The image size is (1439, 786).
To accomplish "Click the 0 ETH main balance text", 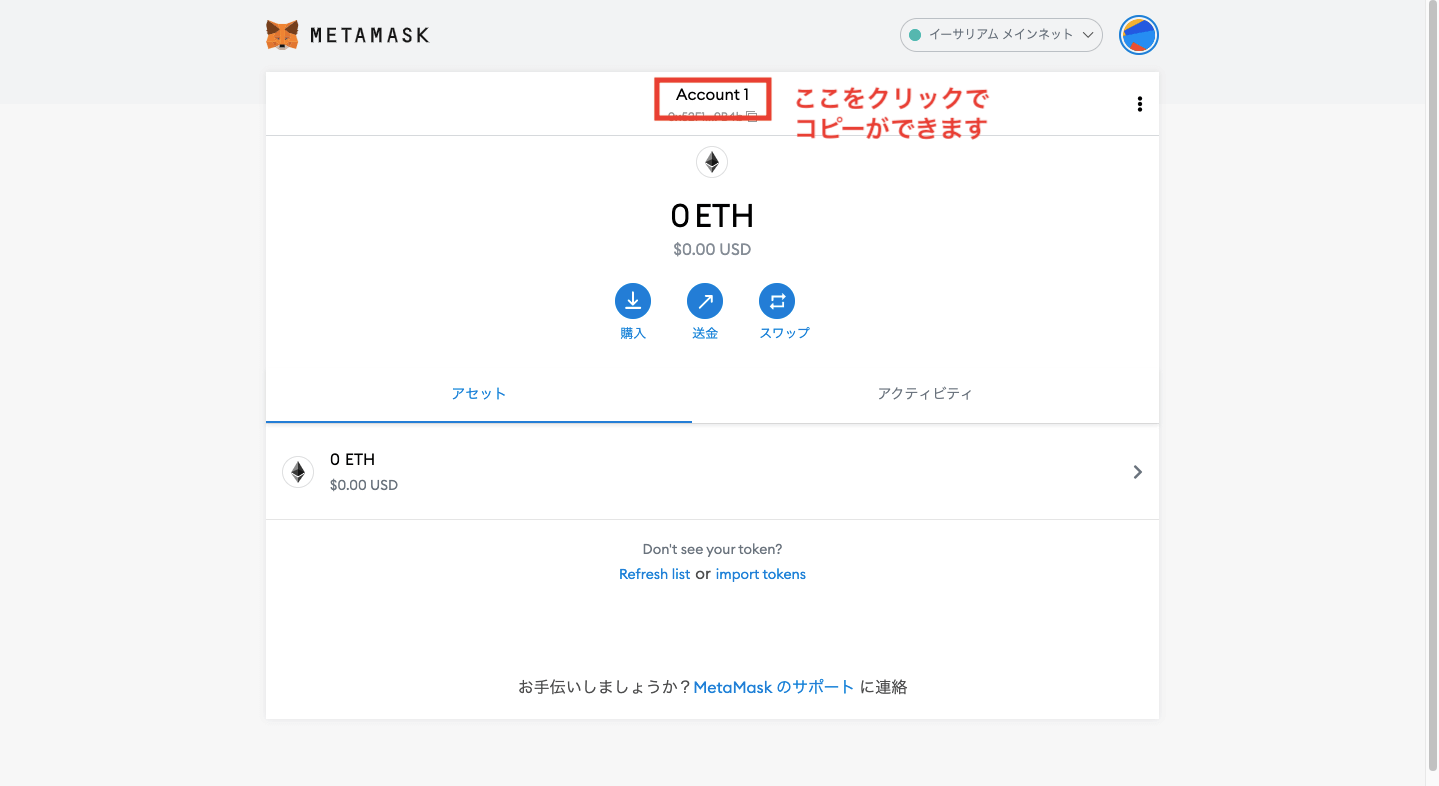I will pos(712,215).
